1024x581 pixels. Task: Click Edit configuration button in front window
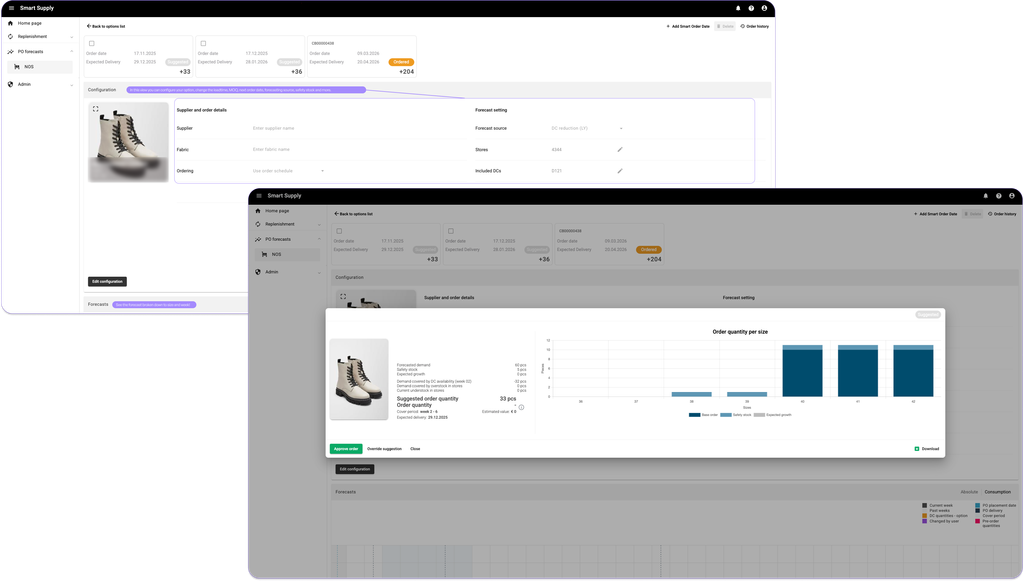(355, 469)
